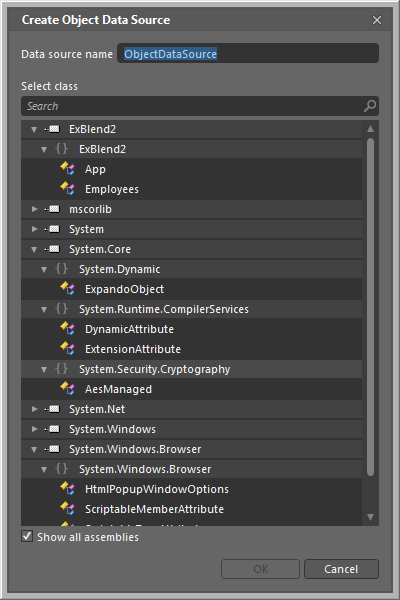Click the System.Core assembly icon
Viewport: 400px width, 600px height.
(52, 249)
